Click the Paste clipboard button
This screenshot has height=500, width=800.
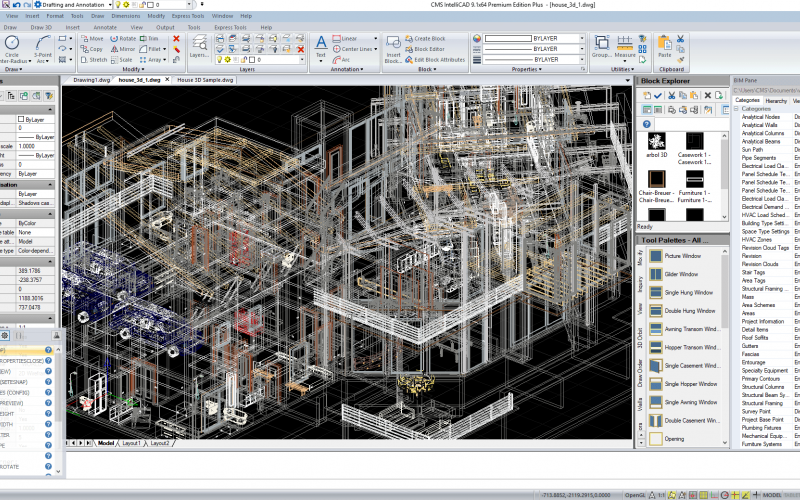[664, 45]
